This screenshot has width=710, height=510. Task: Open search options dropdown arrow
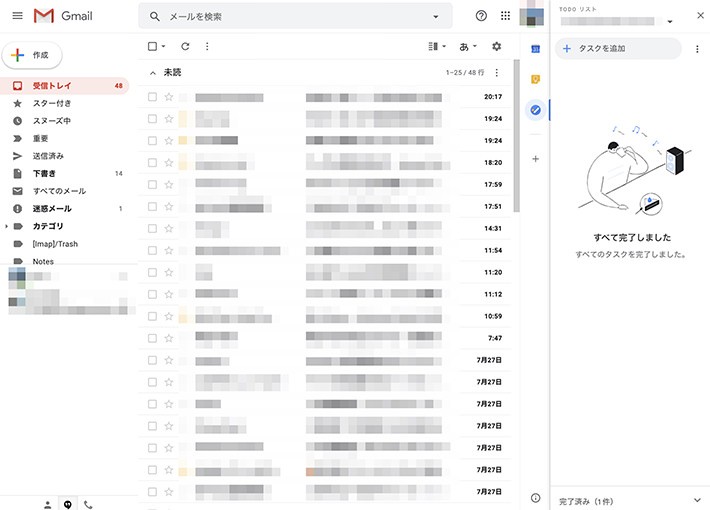click(436, 17)
